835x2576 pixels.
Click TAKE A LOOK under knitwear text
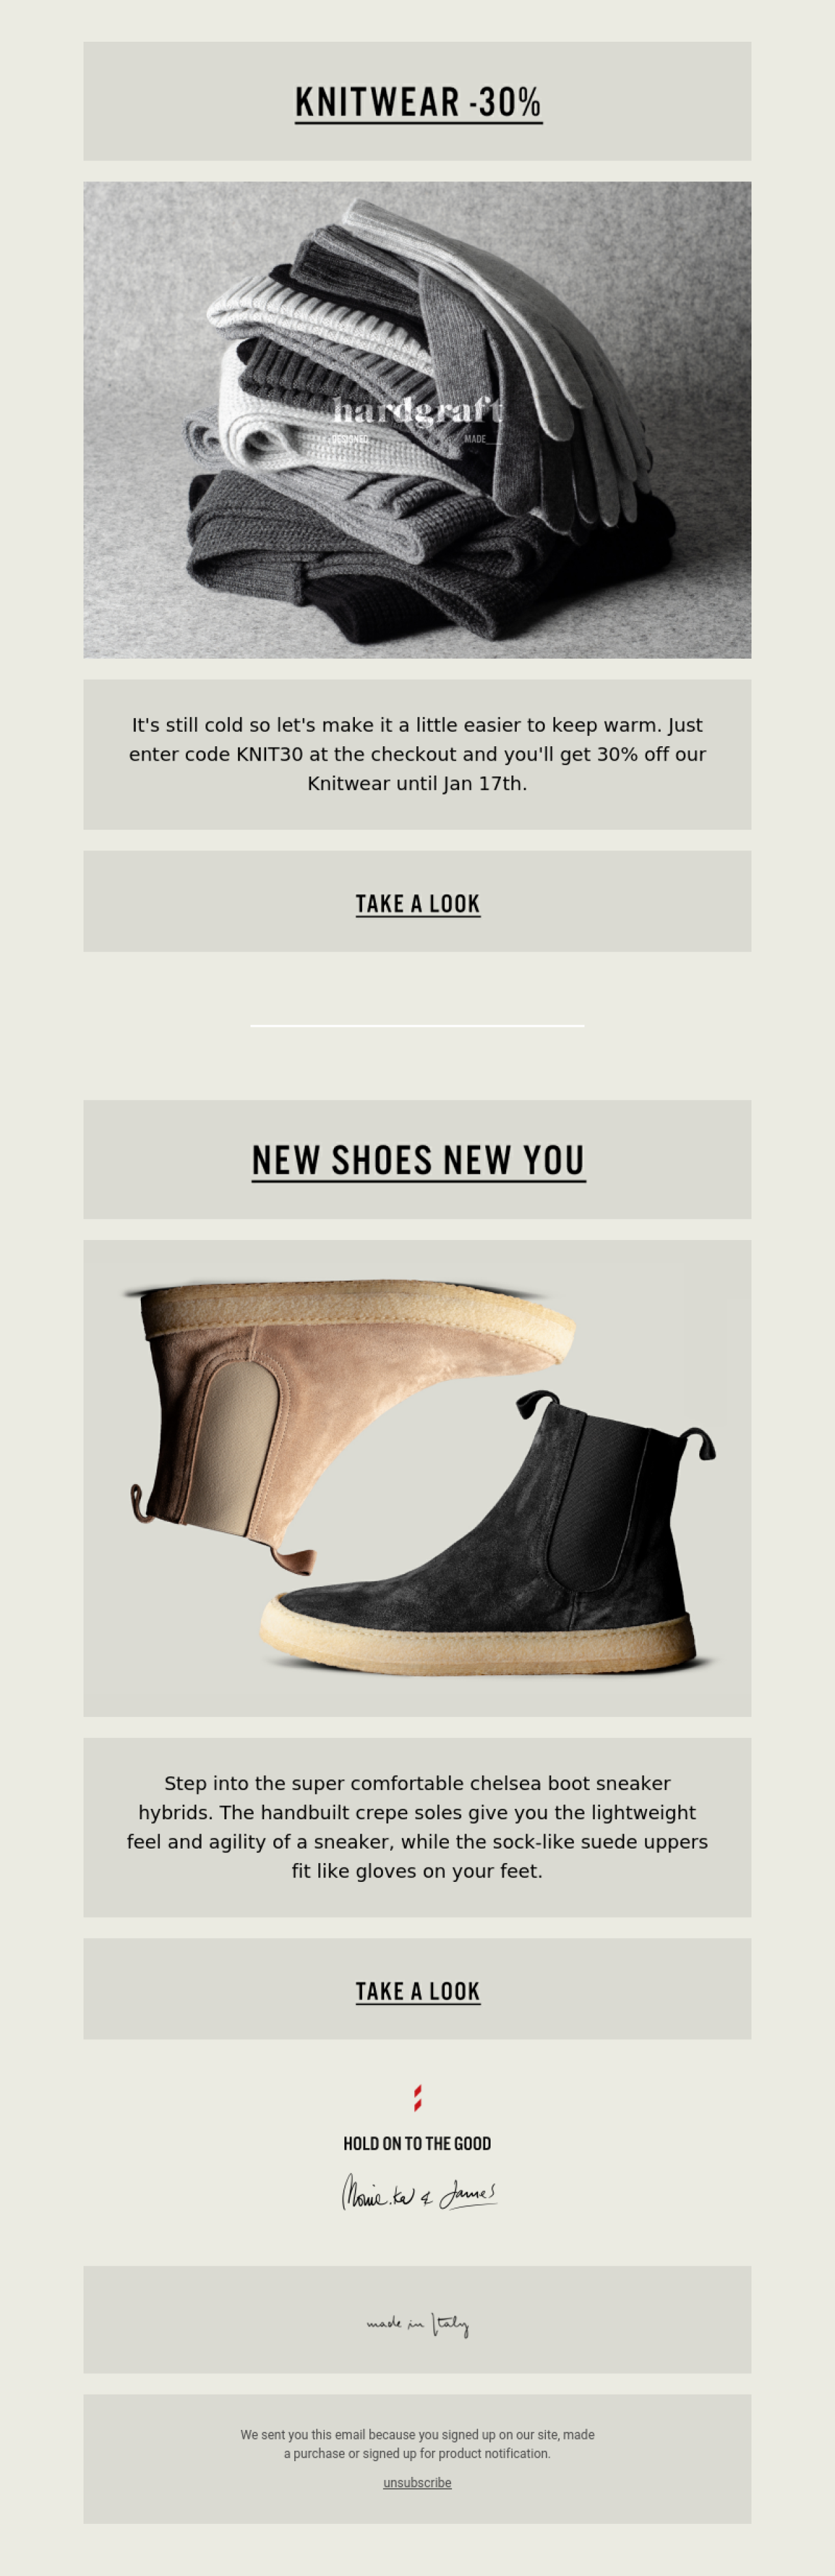(x=418, y=904)
